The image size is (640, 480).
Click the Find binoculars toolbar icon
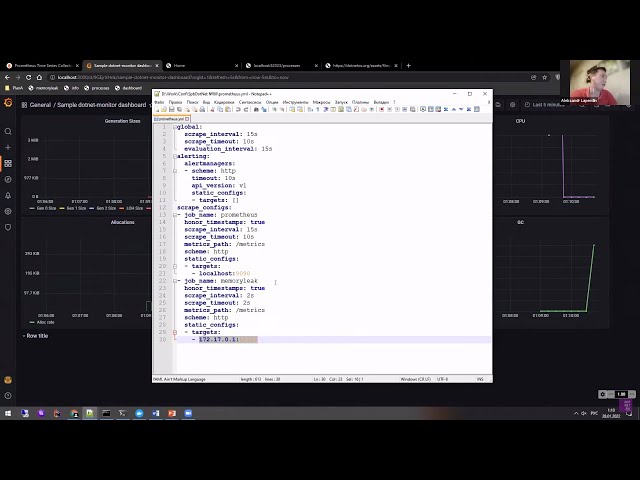(256, 109)
